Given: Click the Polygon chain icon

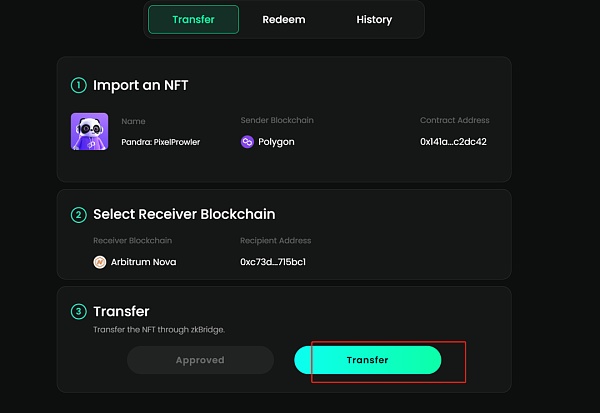Looking at the screenshot, I should (x=247, y=142).
